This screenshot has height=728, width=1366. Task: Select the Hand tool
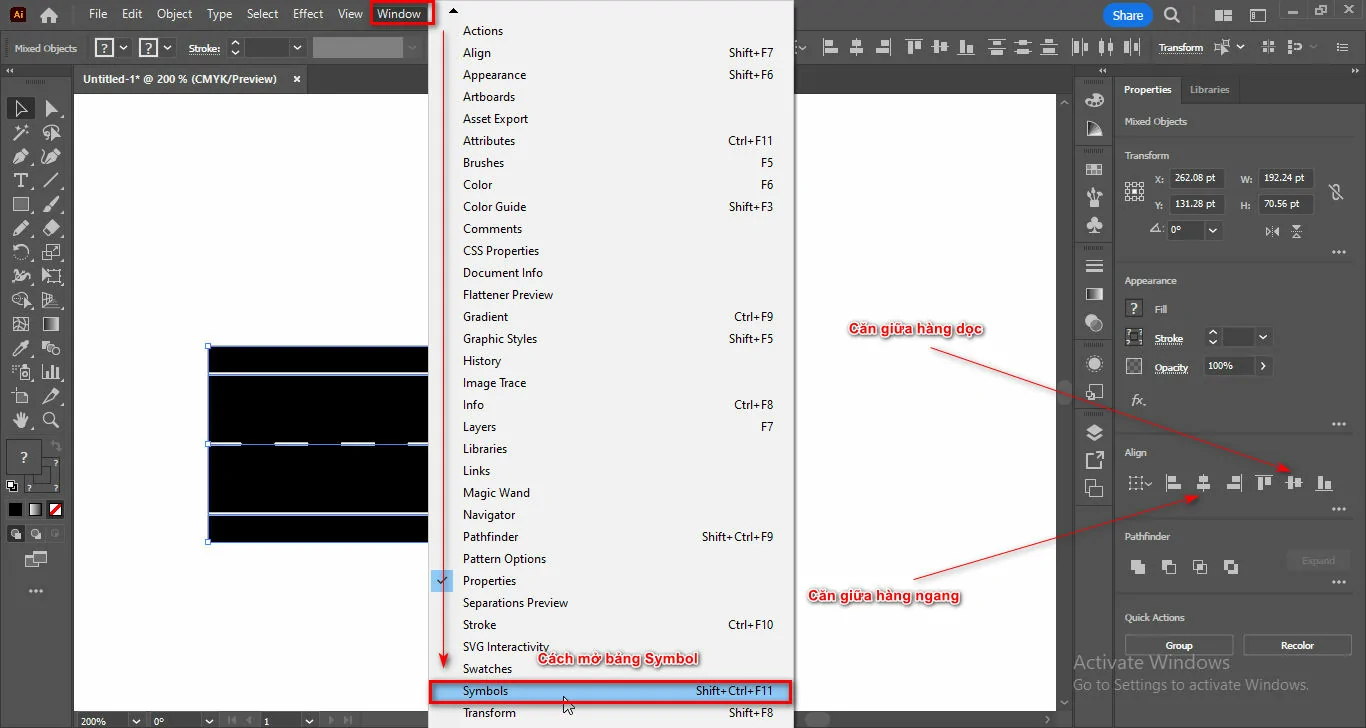tap(20, 420)
